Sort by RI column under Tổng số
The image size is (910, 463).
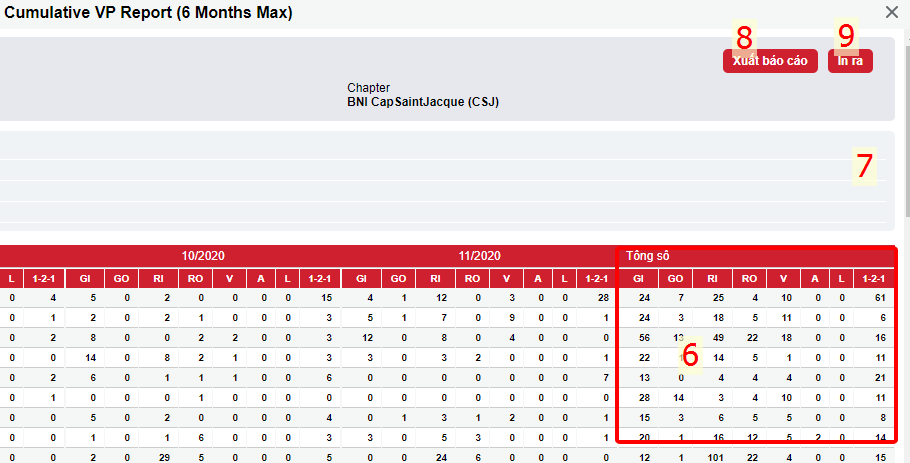713,278
